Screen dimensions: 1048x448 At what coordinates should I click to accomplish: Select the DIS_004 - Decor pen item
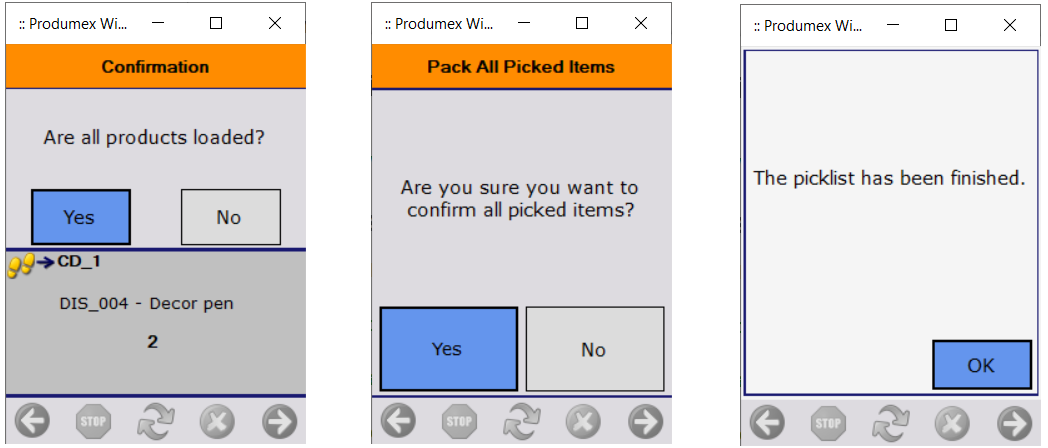pyautogui.click(x=146, y=303)
